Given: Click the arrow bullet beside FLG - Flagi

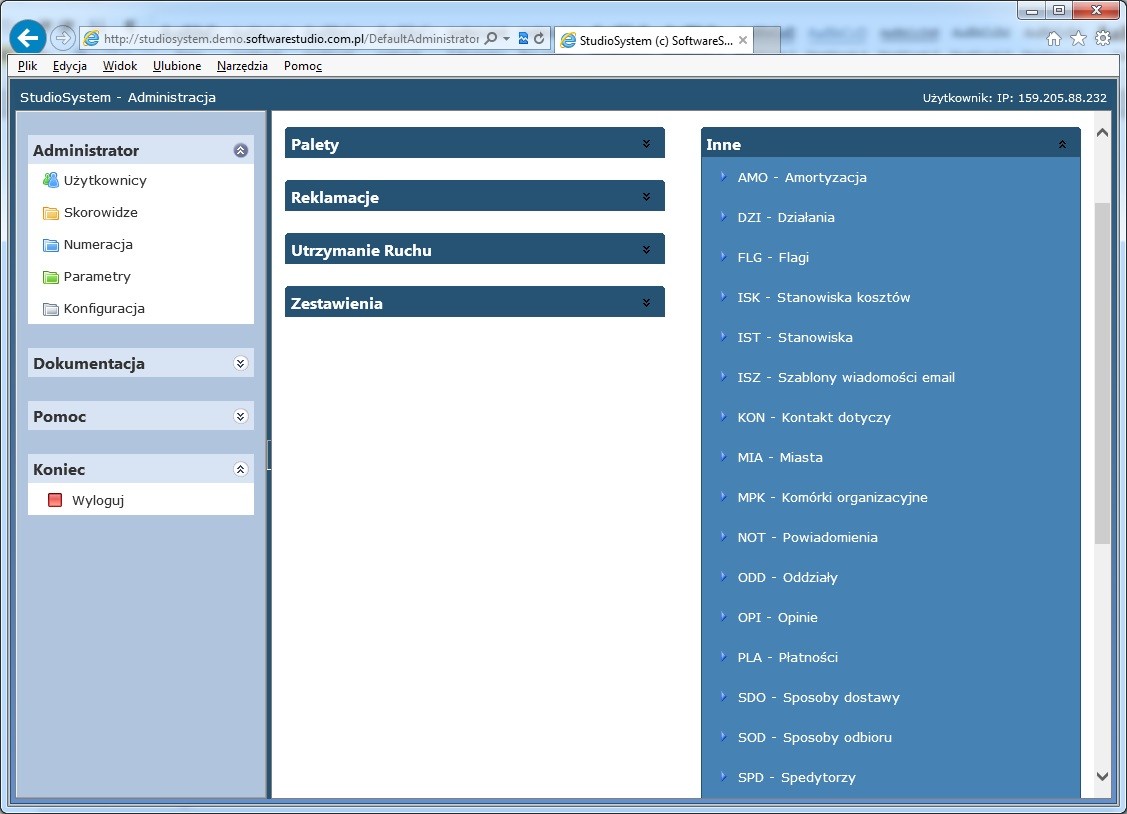Looking at the screenshot, I should pos(723,256).
